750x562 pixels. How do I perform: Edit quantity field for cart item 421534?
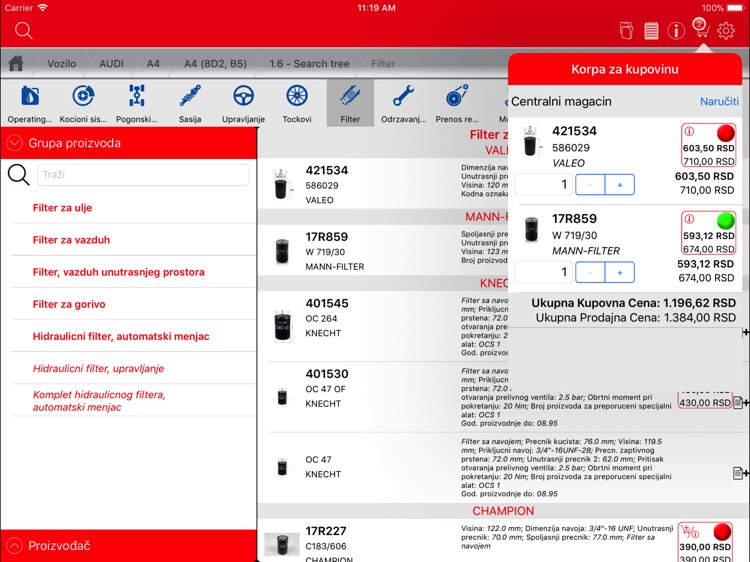(x=543, y=185)
